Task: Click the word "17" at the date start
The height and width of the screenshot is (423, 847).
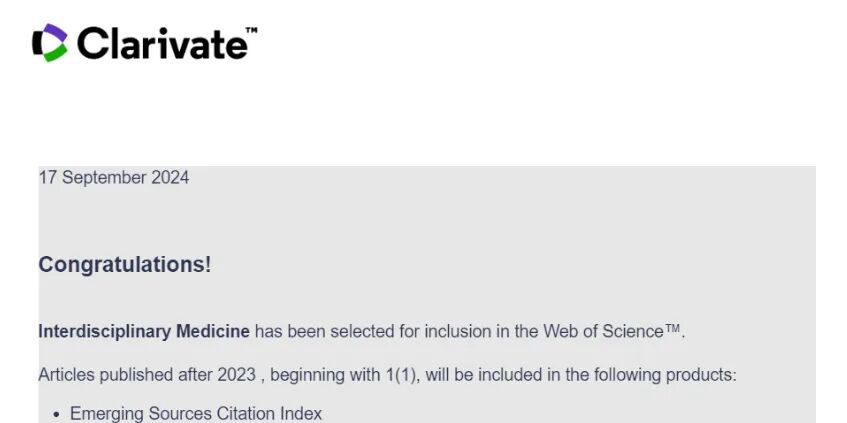Action: (x=47, y=178)
